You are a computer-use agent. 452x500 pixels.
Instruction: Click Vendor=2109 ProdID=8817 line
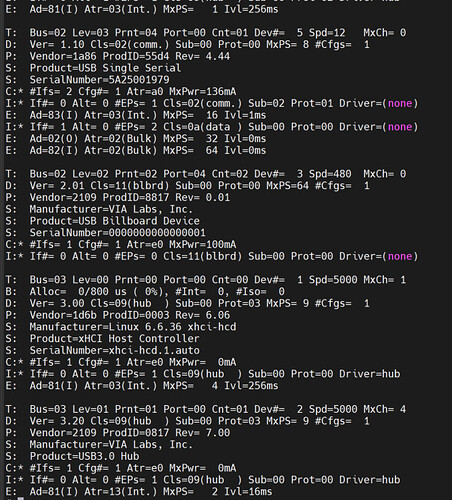click(x=118, y=197)
